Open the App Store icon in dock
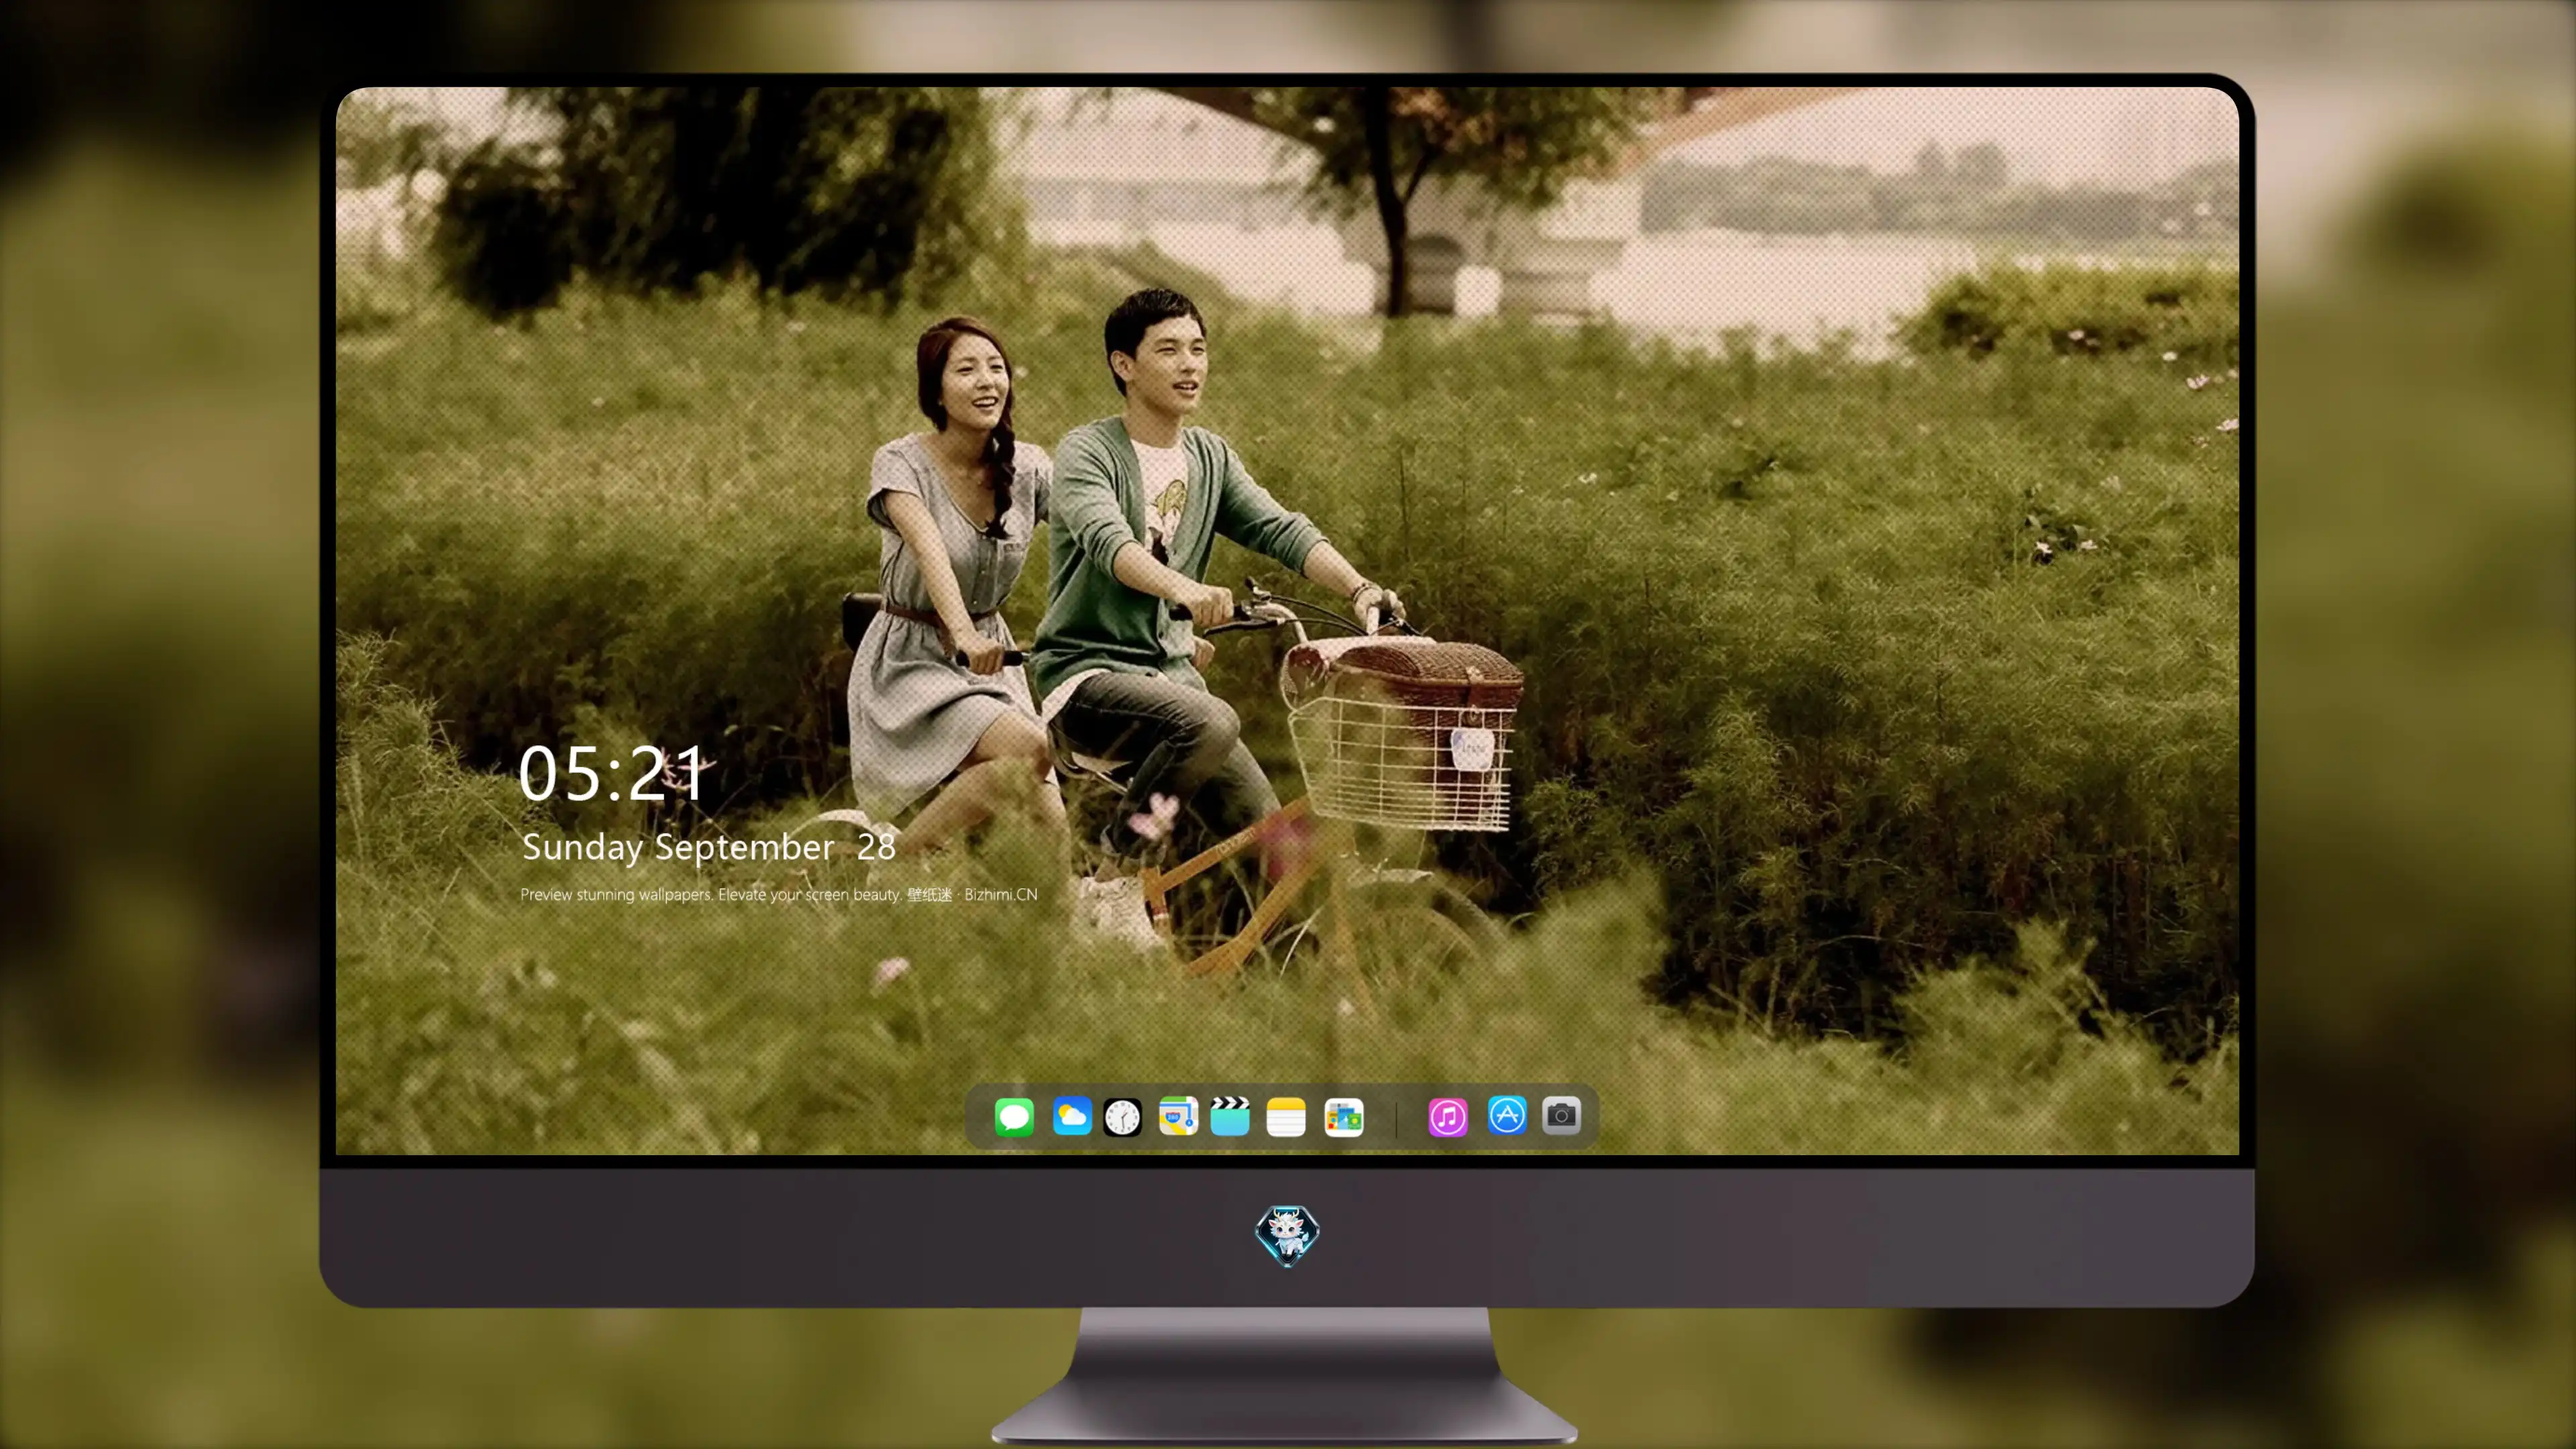2576x1449 pixels. pos(1507,1115)
